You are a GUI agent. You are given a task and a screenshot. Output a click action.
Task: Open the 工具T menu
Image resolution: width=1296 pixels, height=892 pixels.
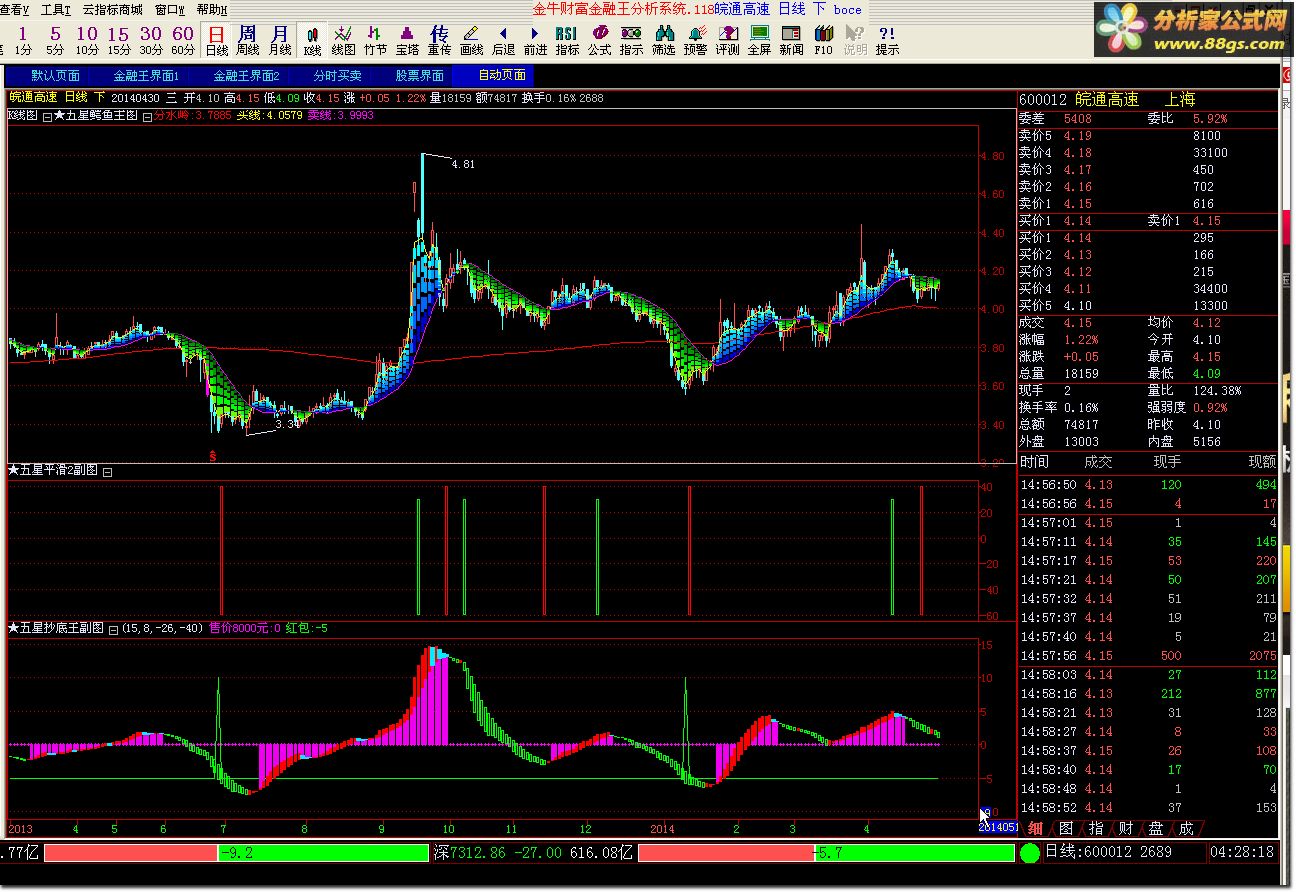(x=56, y=9)
